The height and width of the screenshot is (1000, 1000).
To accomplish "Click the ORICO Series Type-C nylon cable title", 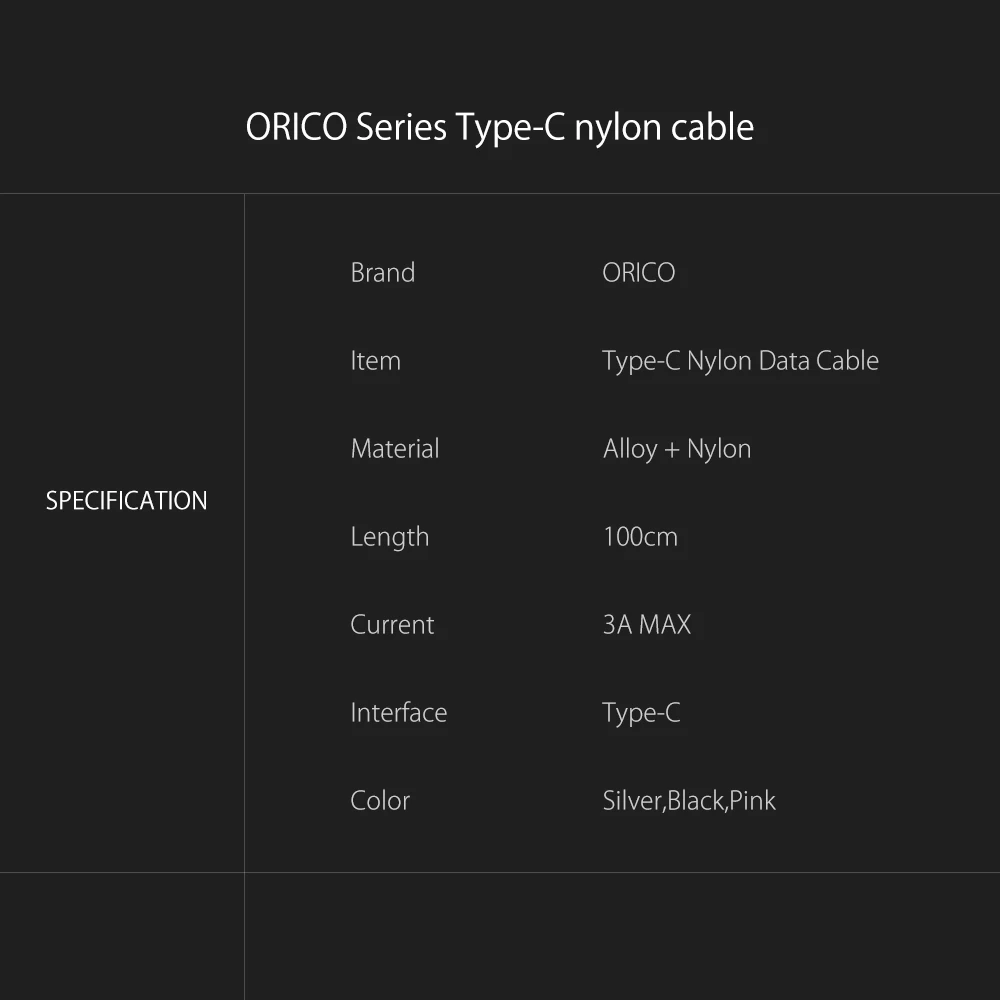I will 499,128.
